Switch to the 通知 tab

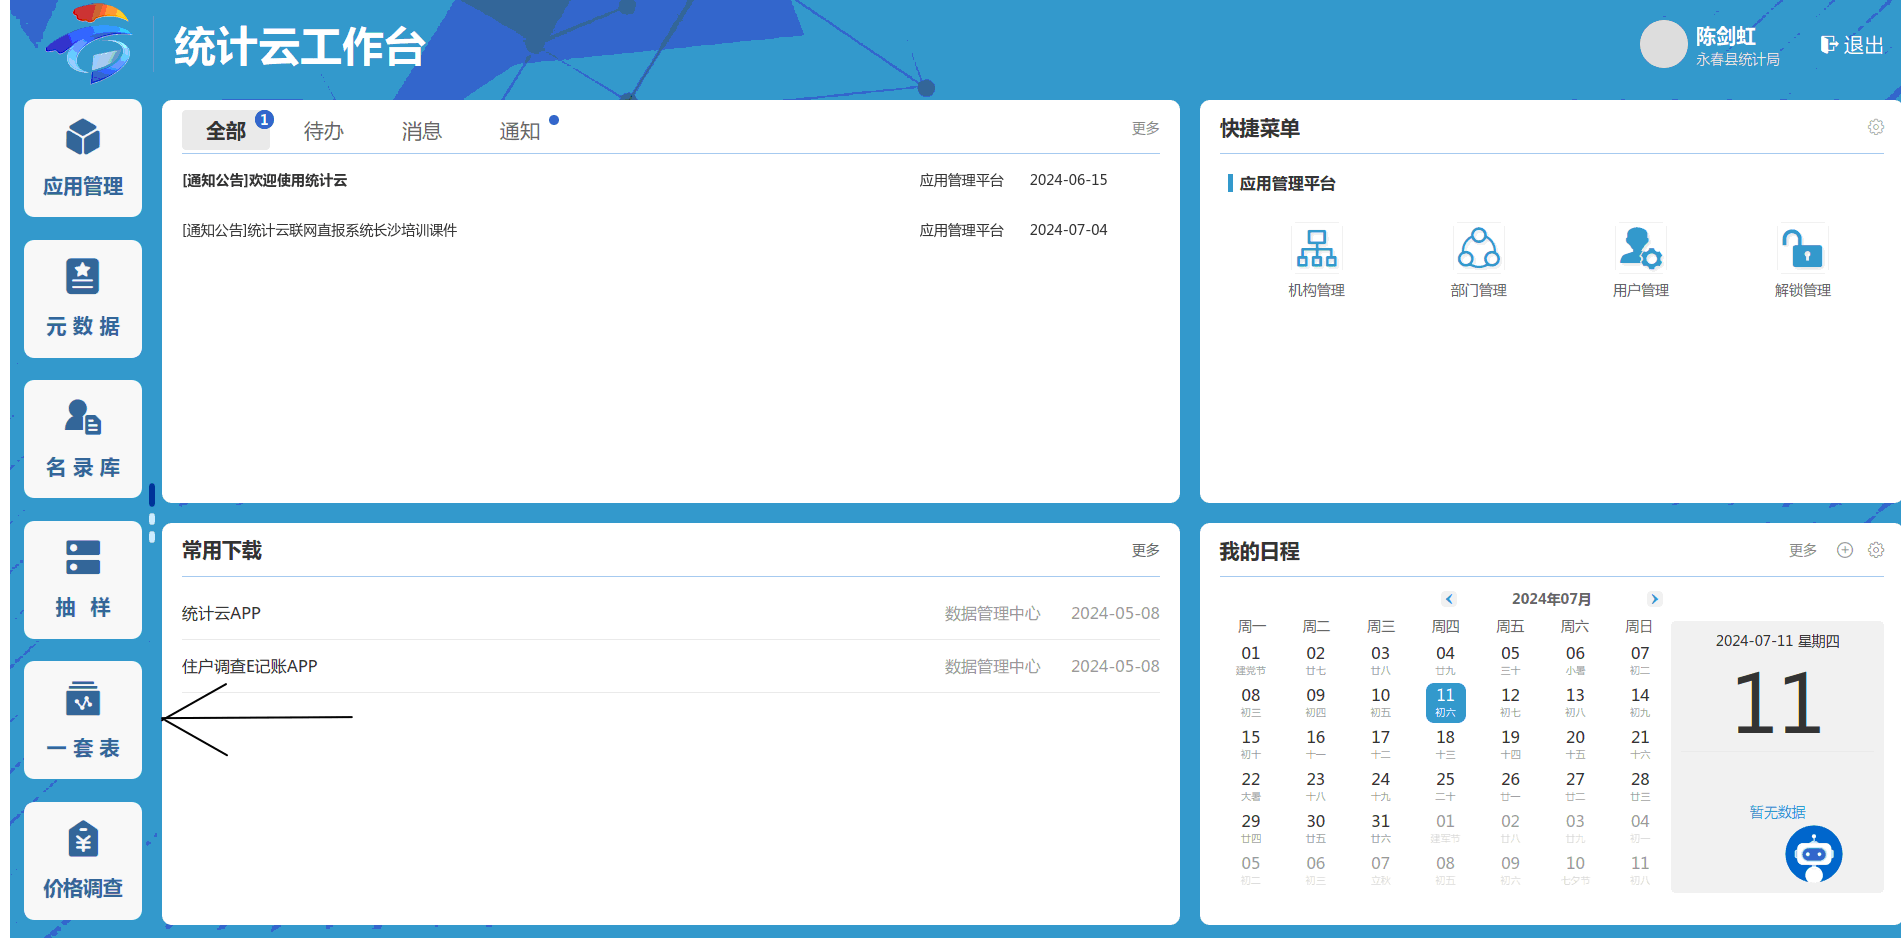[x=520, y=131]
